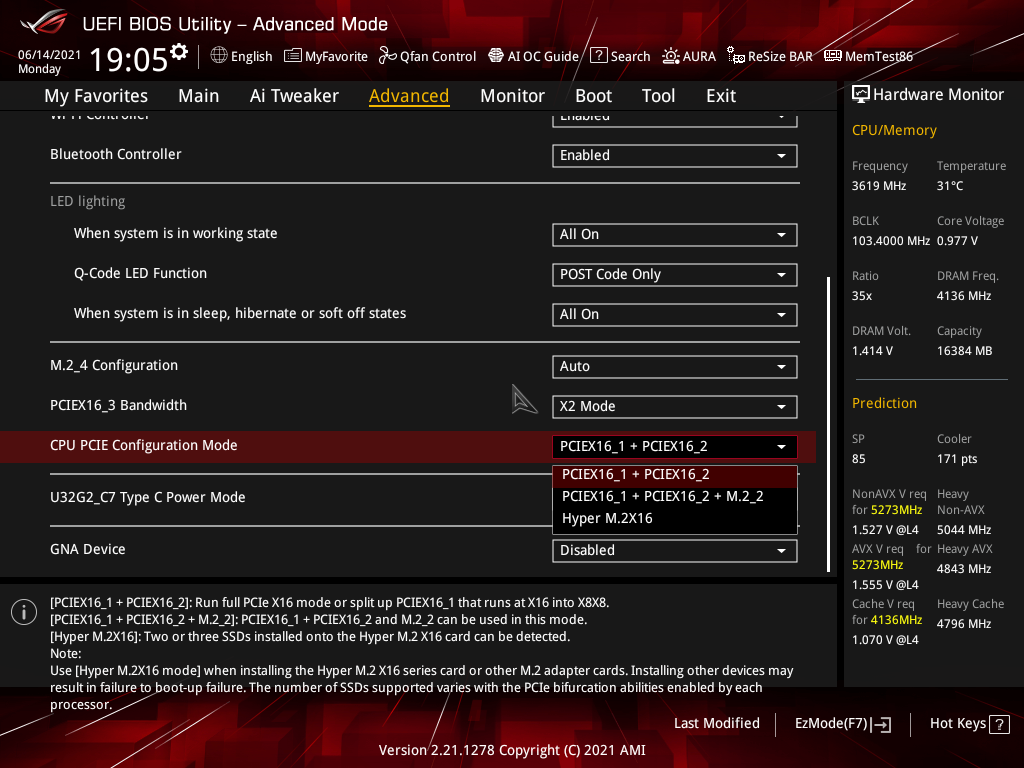The height and width of the screenshot is (768, 1024).
Task: Click the EzMode exit arrow icon
Action: (881, 724)
